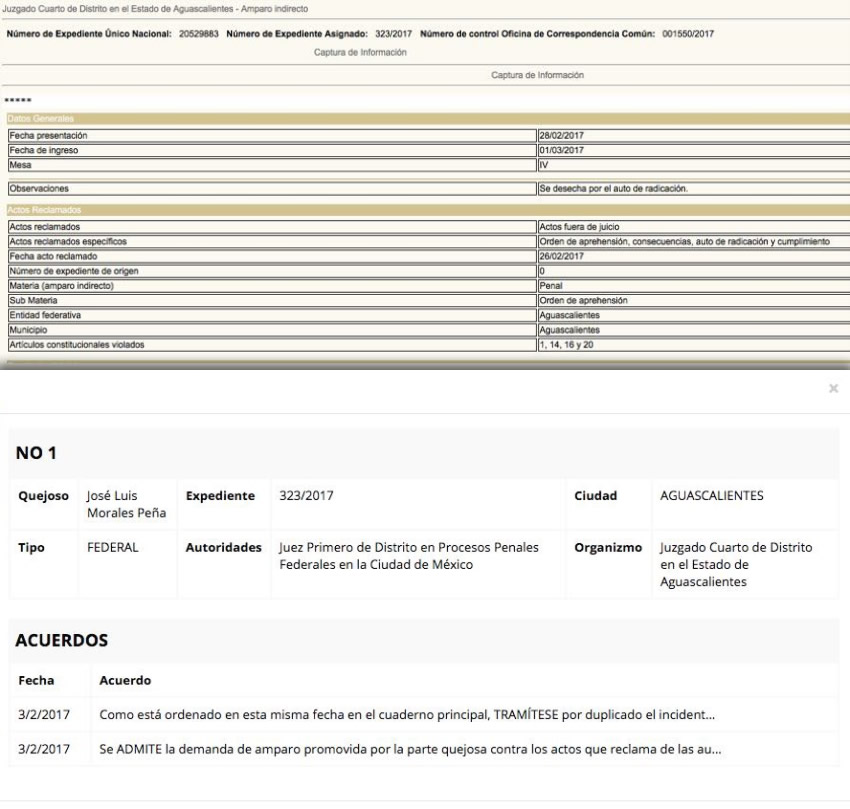
Task: Click the quejoso name José Luis Morales Peña
Action: click(126, 504)
